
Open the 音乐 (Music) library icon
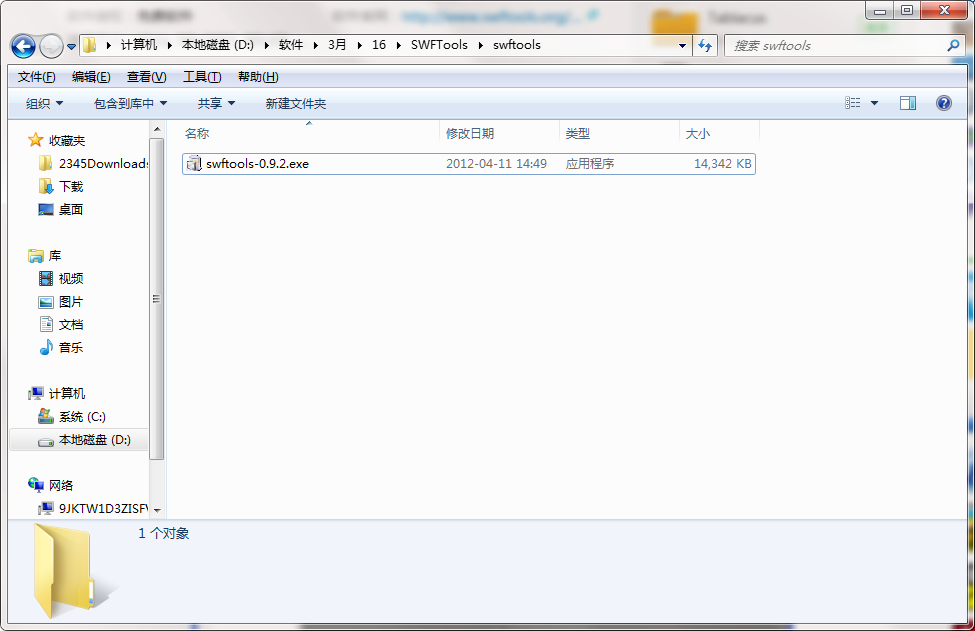(x=45, y=347)
